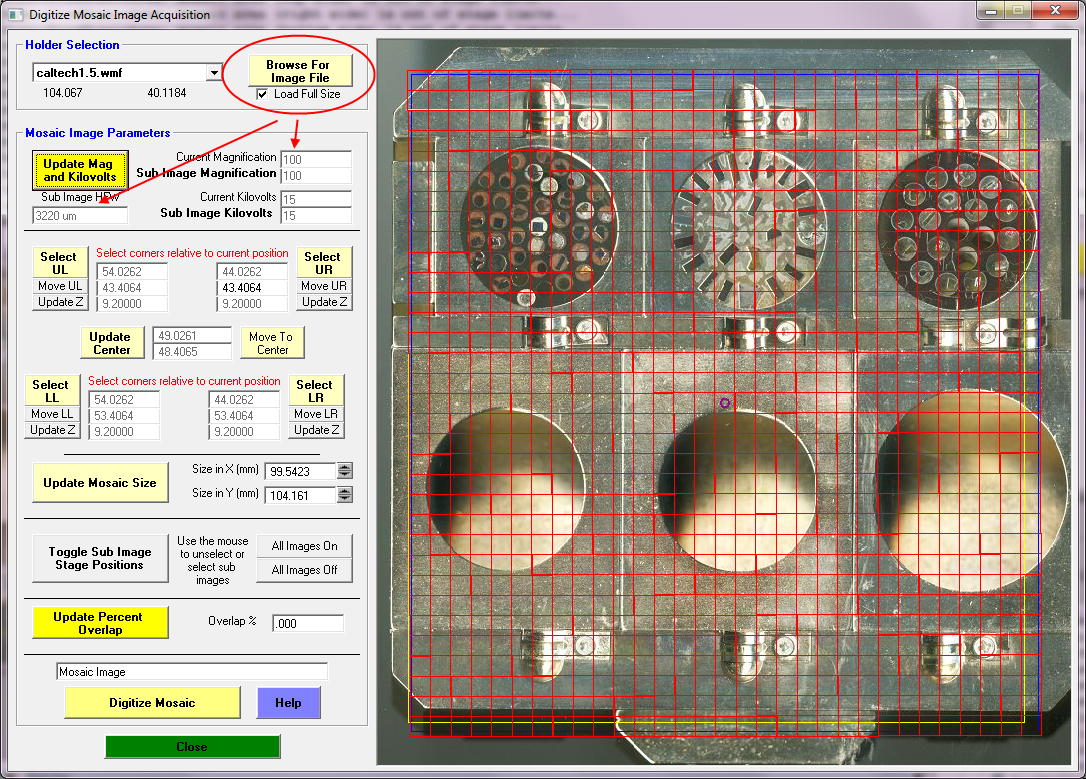The width and height of the screenshot is (1086, 779).
Task: Adjust the Size in X spinner arrows
Action: coord(345,471)
